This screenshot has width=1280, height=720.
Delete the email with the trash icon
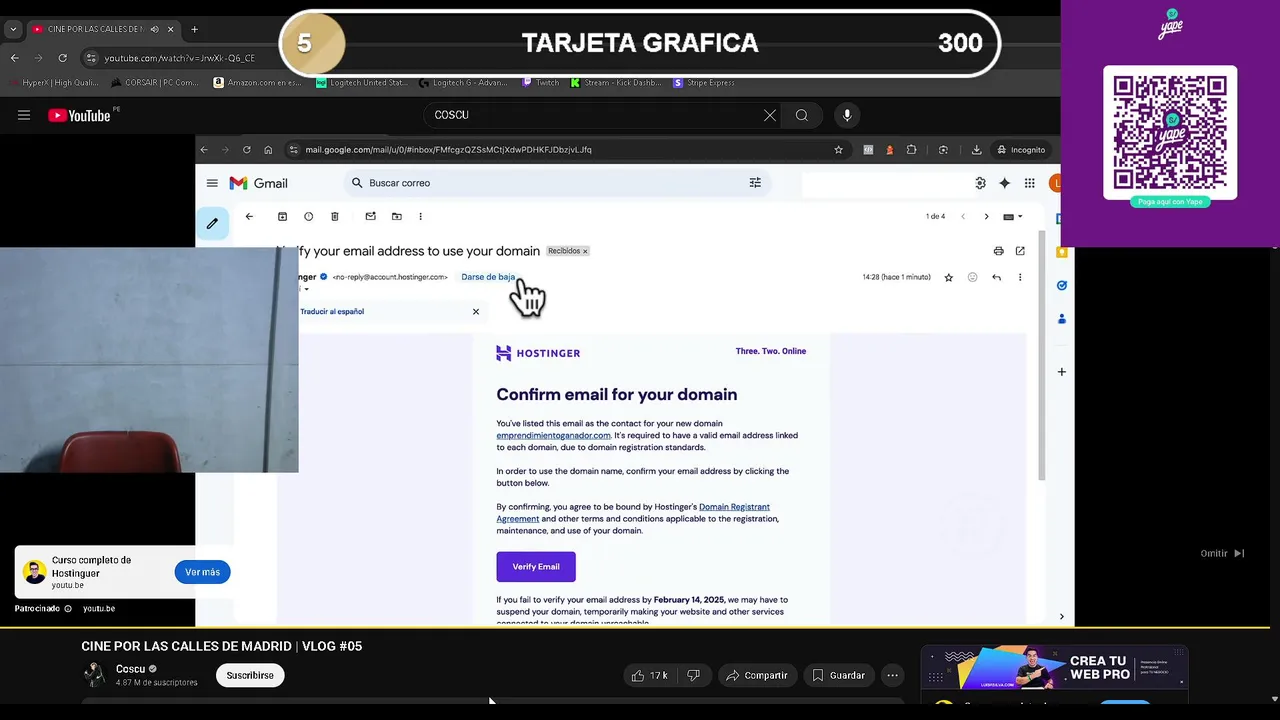click(335, 216)
